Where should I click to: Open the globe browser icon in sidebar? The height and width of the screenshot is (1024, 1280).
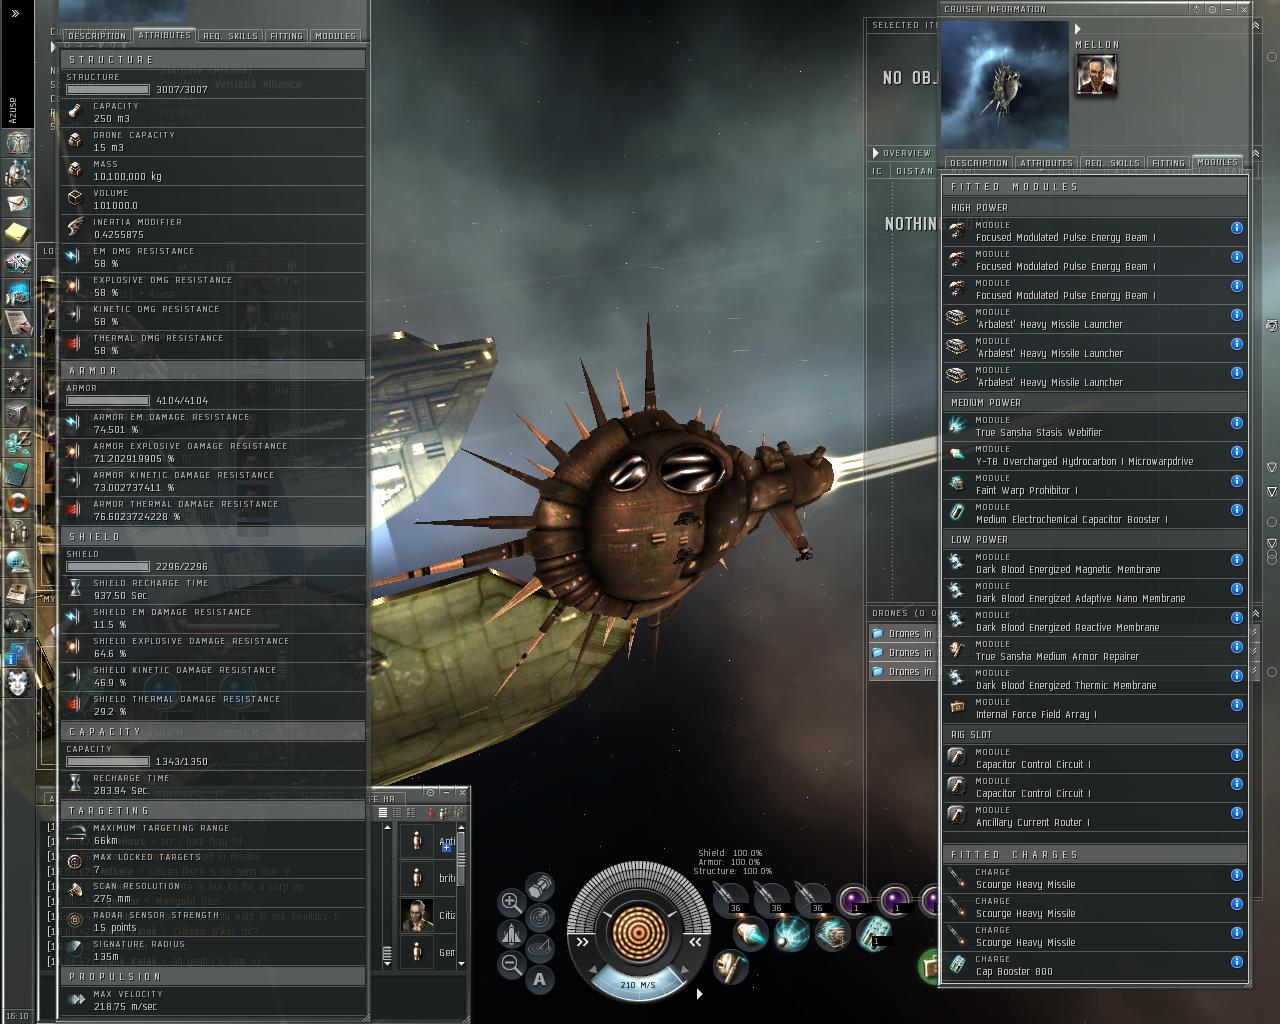(17, 562)
